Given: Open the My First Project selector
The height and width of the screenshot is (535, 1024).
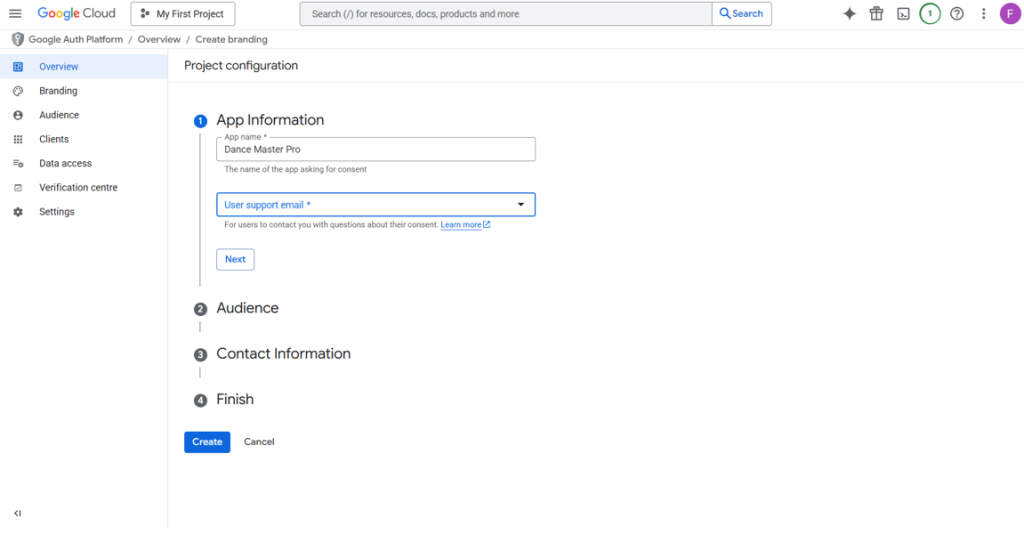Looking at the screenshot, I should click(x=183, y=14).
